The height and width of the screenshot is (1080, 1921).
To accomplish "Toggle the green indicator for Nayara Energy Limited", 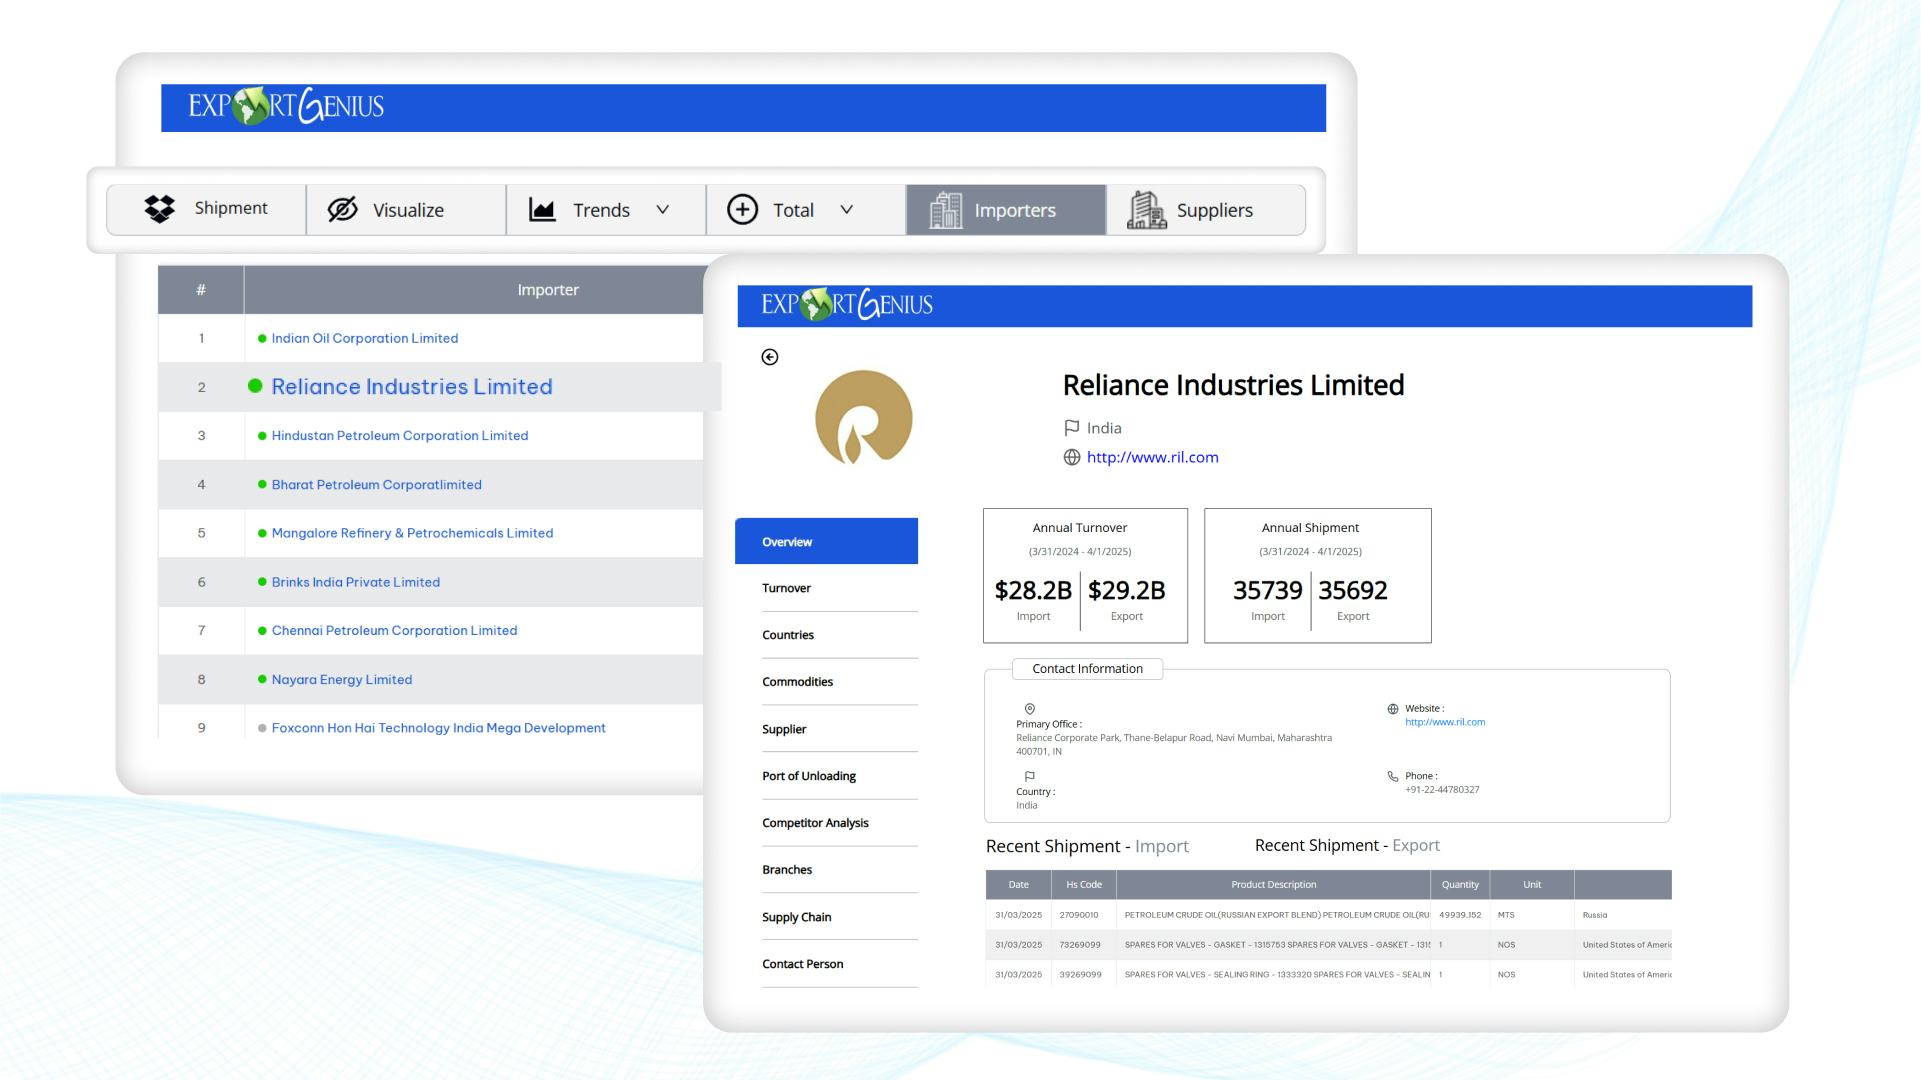I will click(264, 679).
